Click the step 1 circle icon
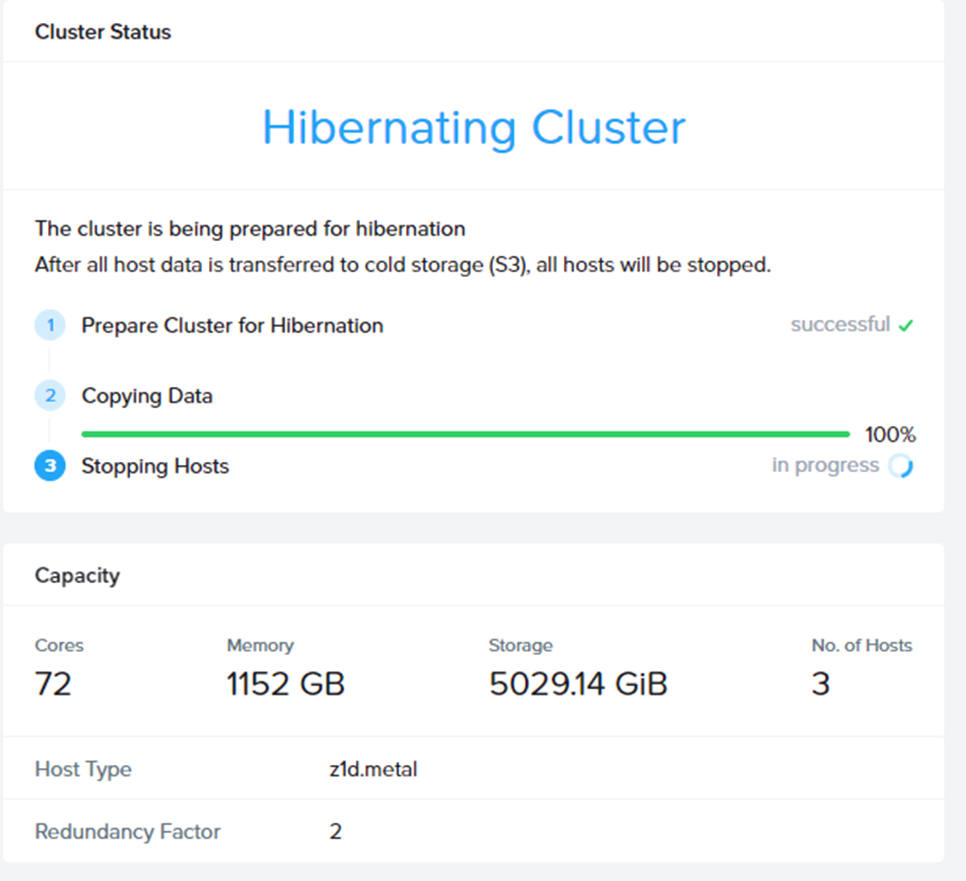 click(x=50, y=326)
